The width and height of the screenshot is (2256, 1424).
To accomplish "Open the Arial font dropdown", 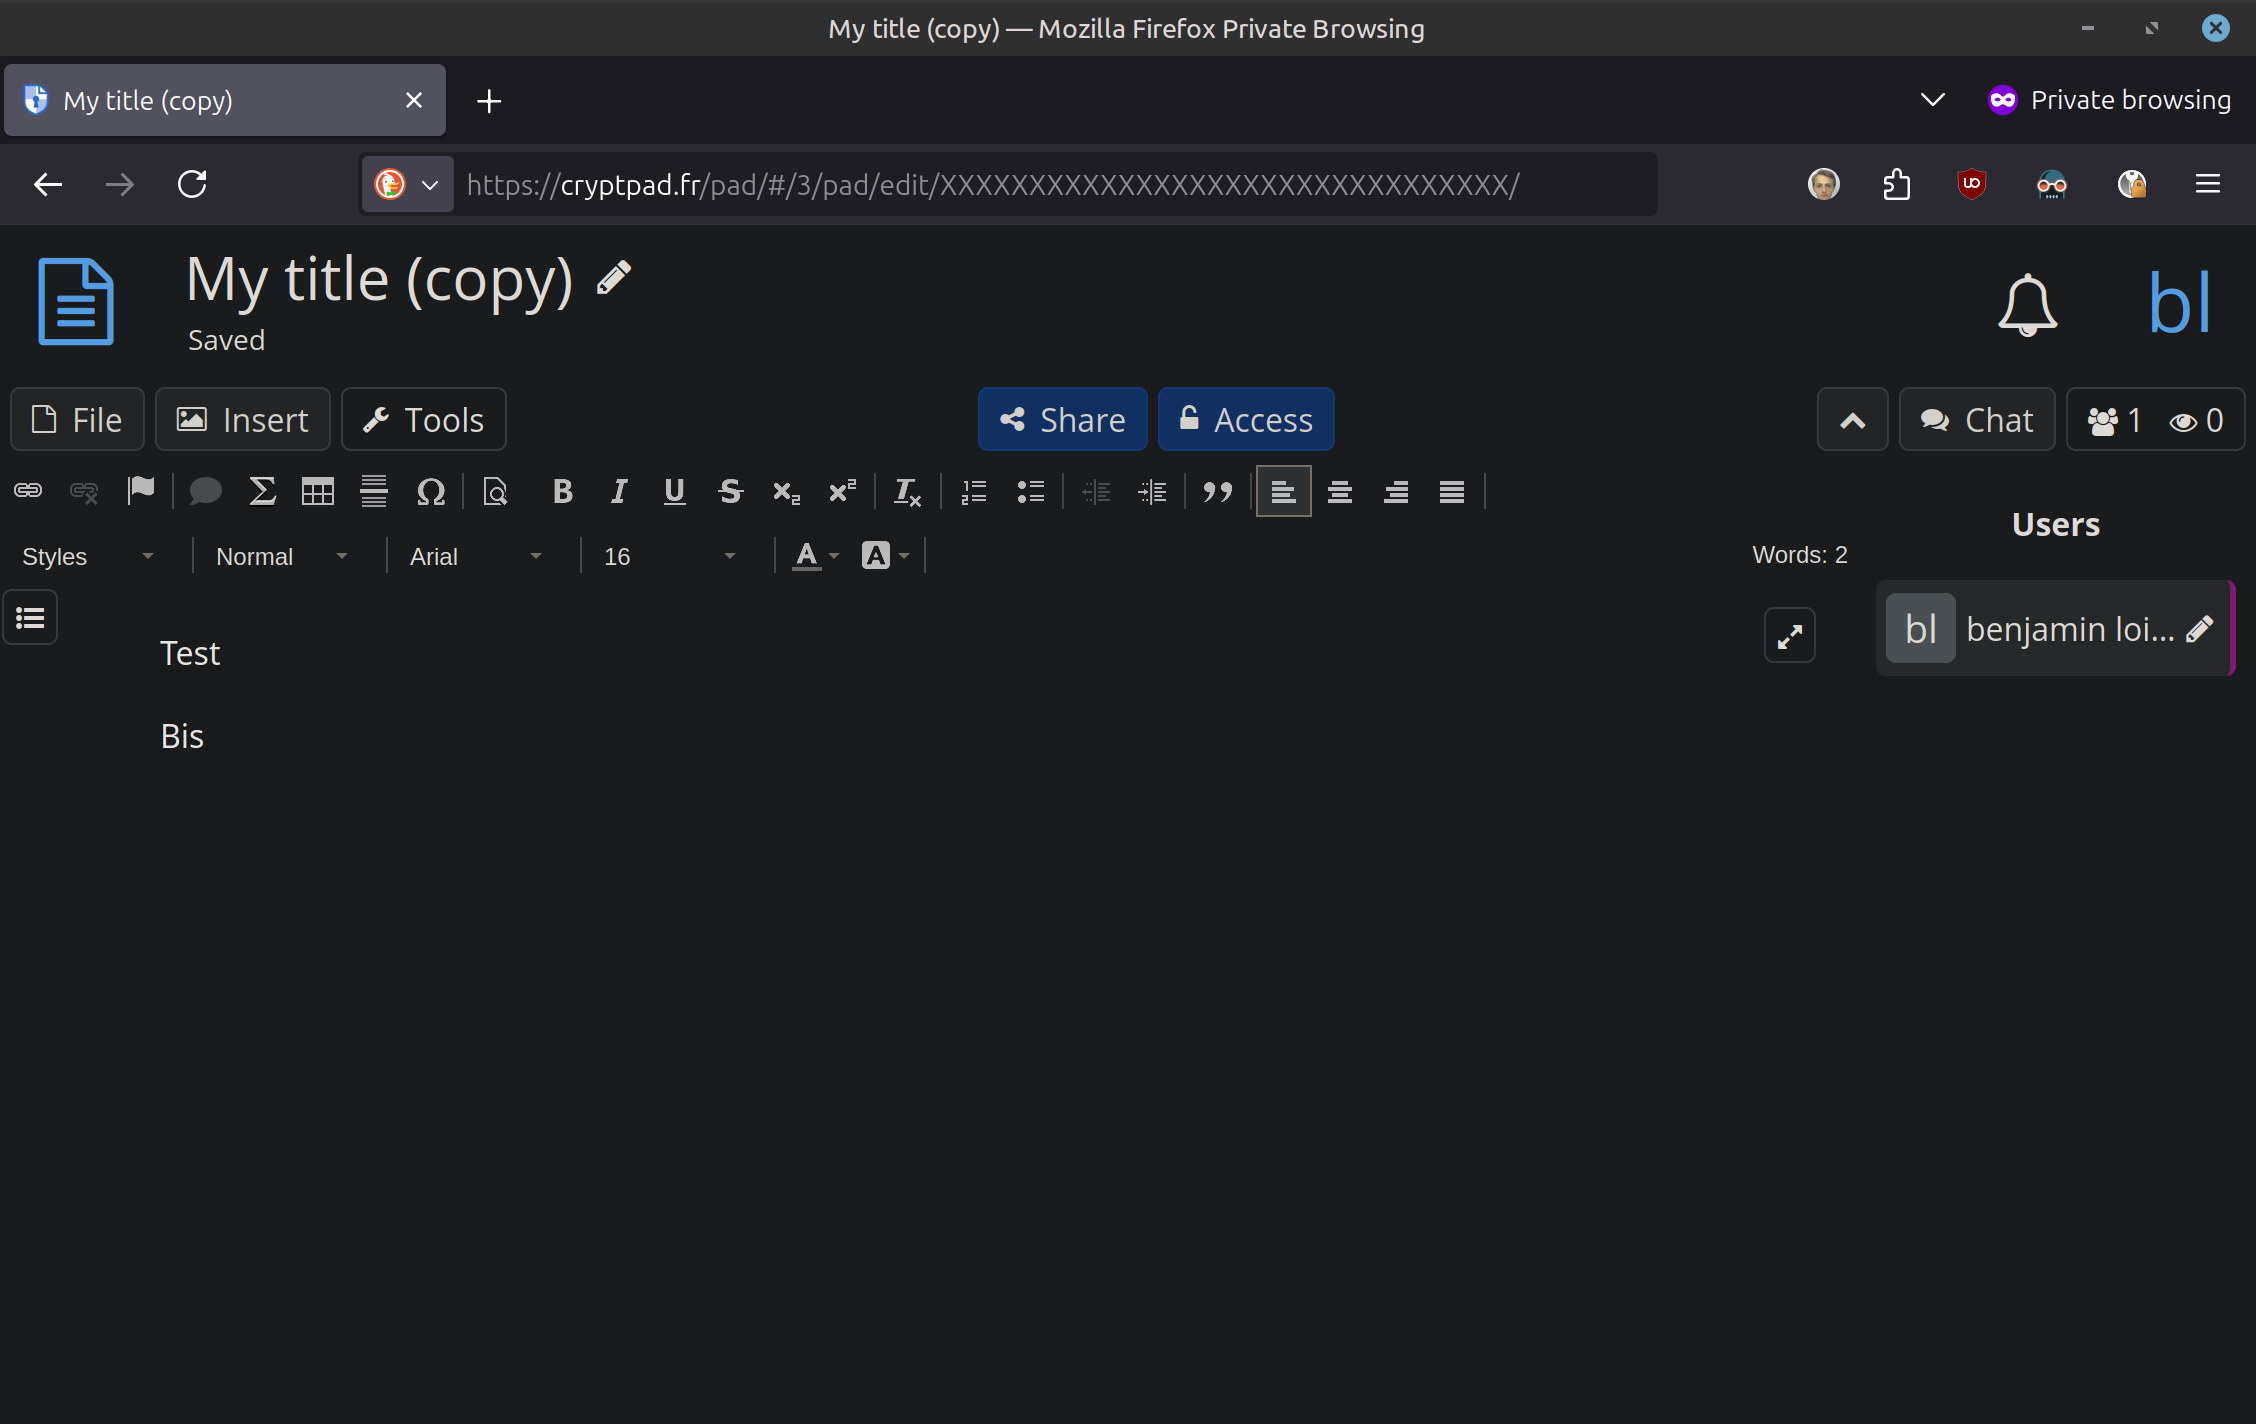I will (475, 556).
